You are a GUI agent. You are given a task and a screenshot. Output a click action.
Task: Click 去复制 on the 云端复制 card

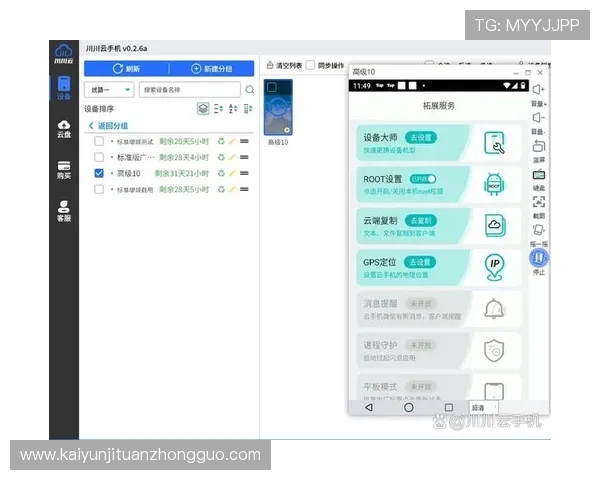pyautogui.click(x=421, y=220)
